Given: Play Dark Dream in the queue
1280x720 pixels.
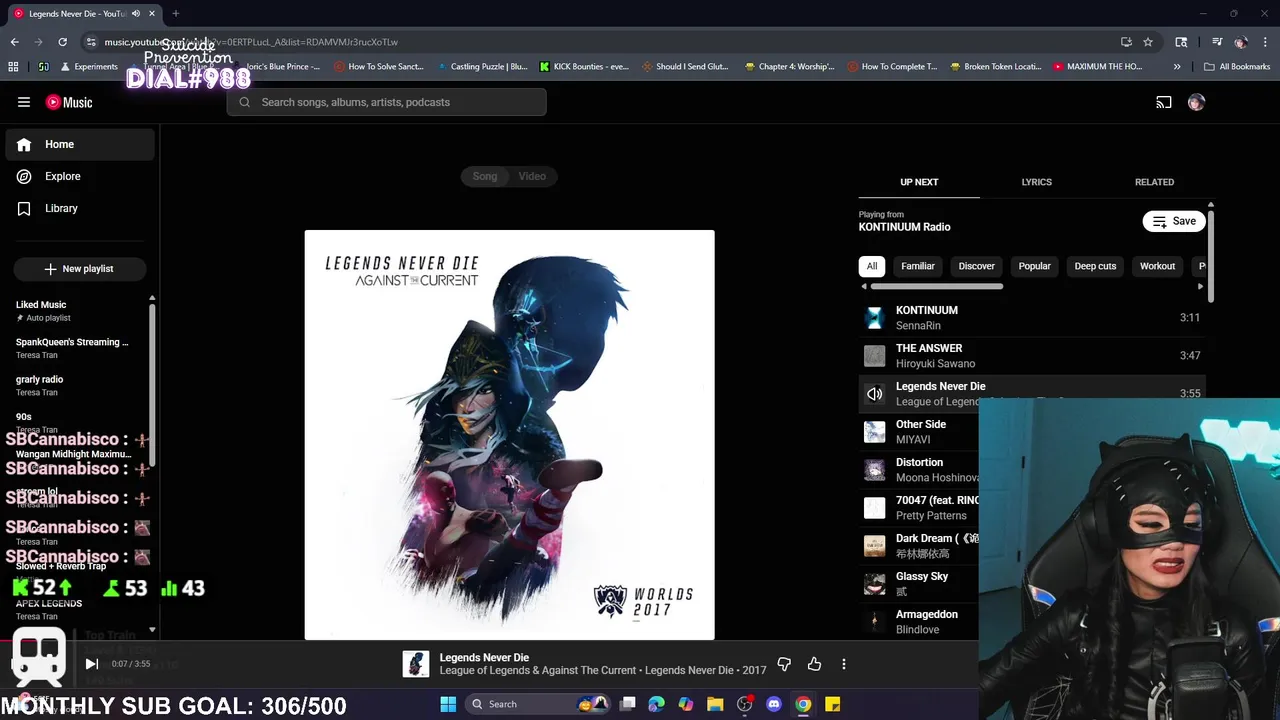Looking at the screenshot, I should click(920, 545).
